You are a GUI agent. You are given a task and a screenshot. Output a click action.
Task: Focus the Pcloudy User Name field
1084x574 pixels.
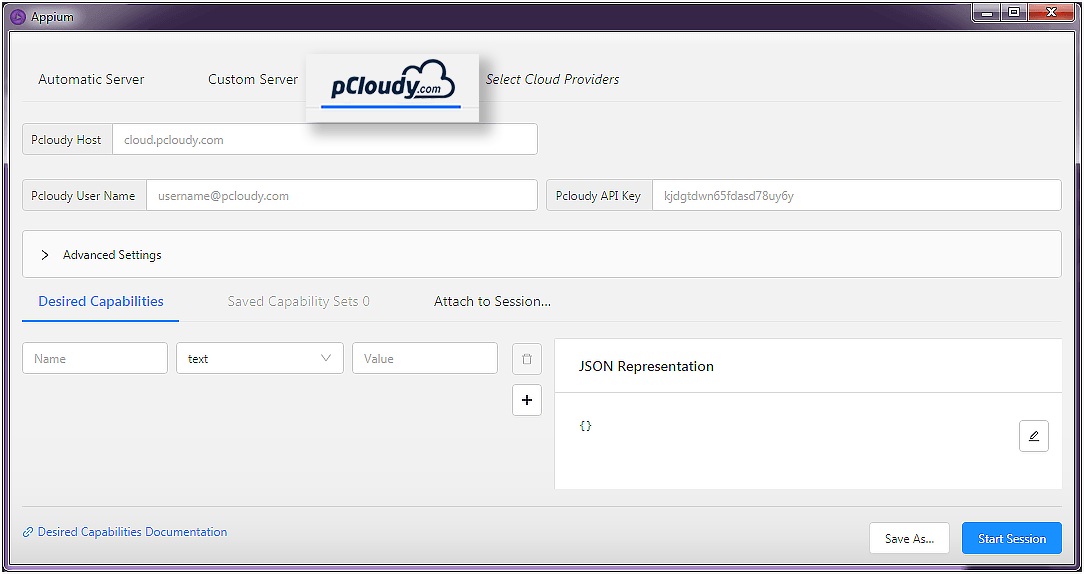(x=342, y=195)
